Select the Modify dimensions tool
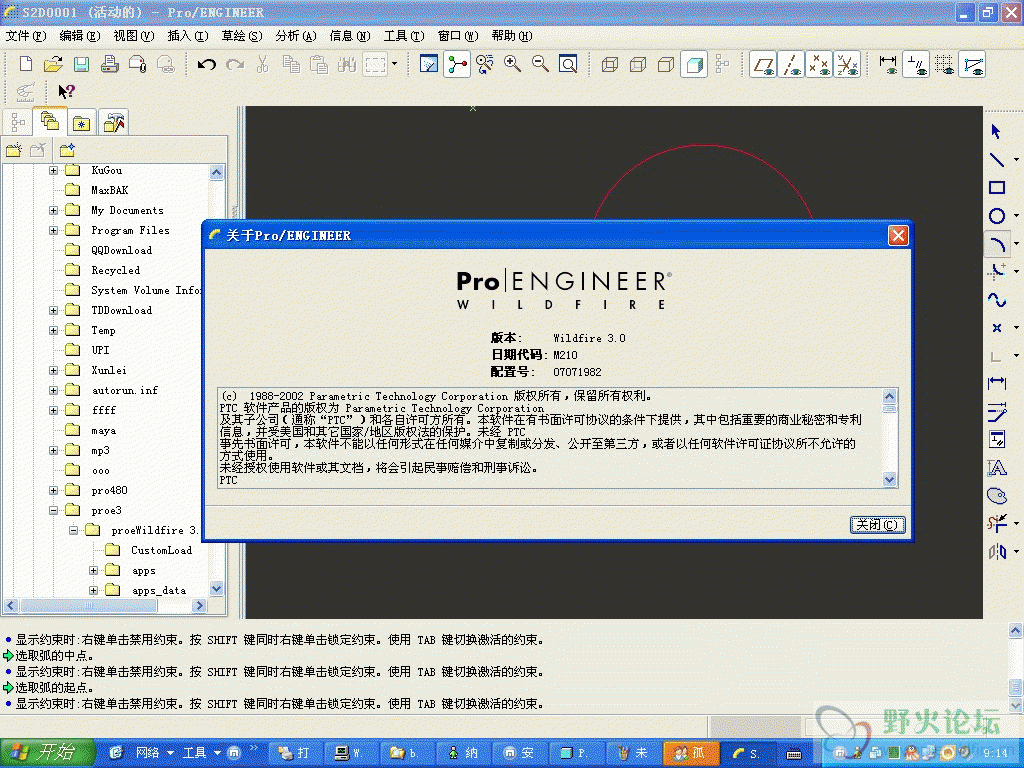Viewport: 1024px width, 768px height. (x=997, y=411)
